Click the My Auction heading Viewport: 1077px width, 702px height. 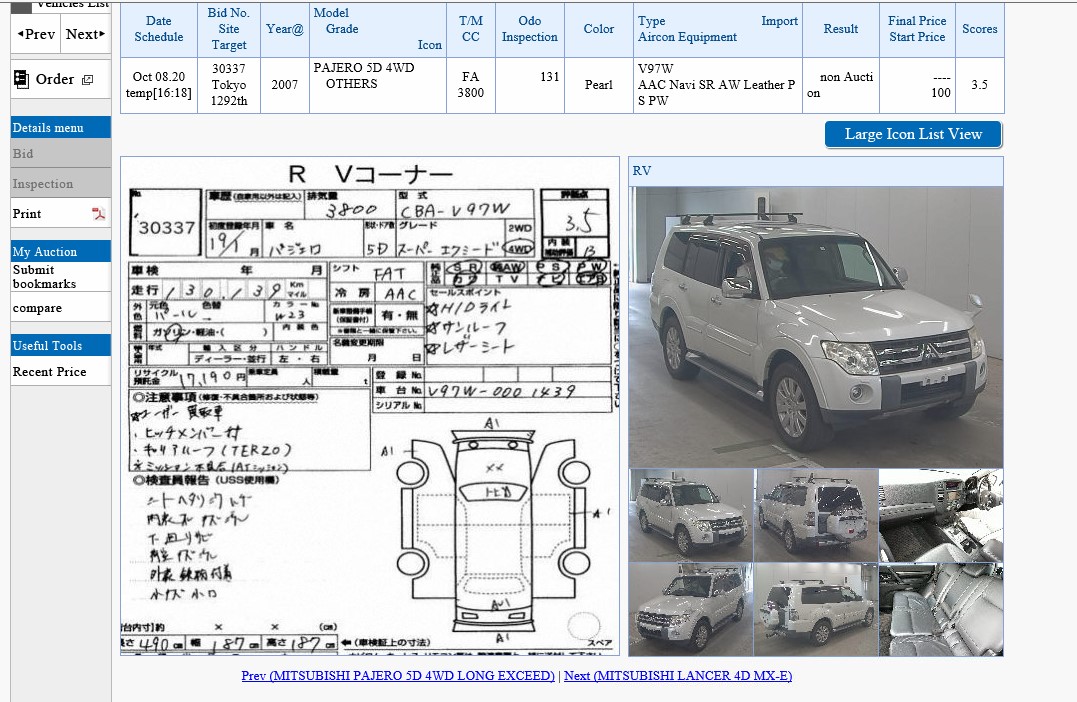point(60,251)
